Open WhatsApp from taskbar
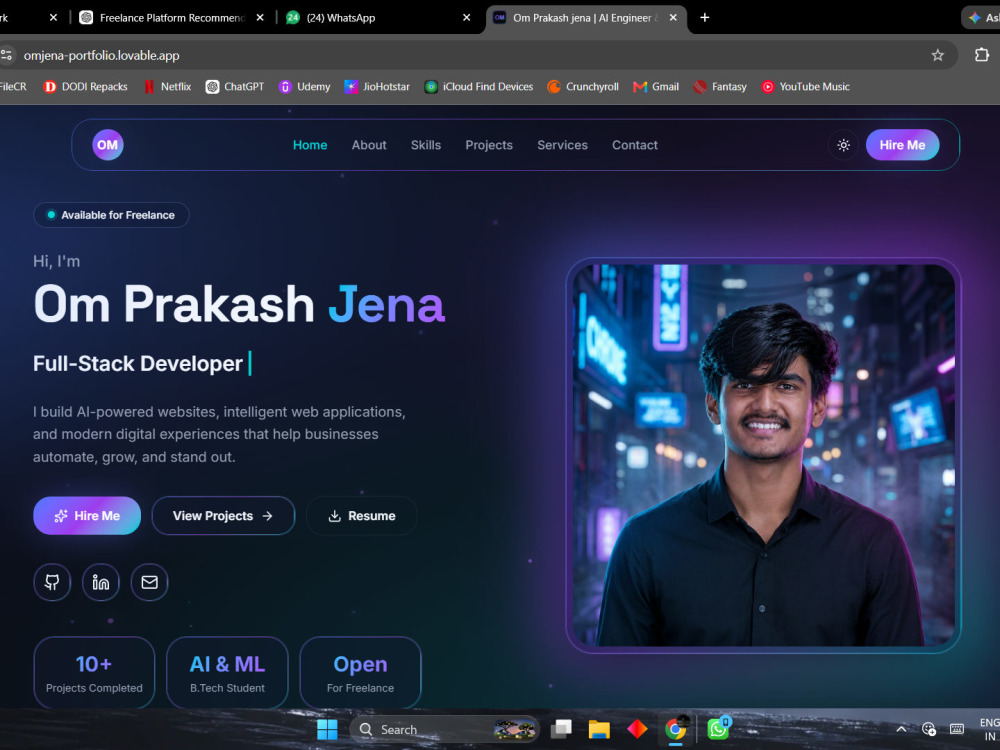Image resolution: width=1000 pixels, height=750 pixels. tap(718, 729)
